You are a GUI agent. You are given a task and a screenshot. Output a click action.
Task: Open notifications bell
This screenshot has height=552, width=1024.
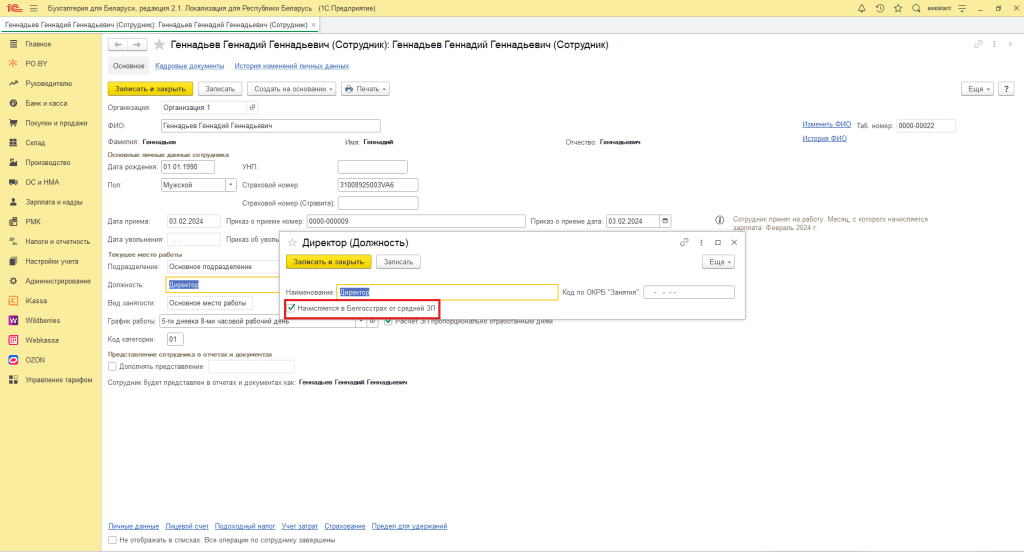(861, 8)
